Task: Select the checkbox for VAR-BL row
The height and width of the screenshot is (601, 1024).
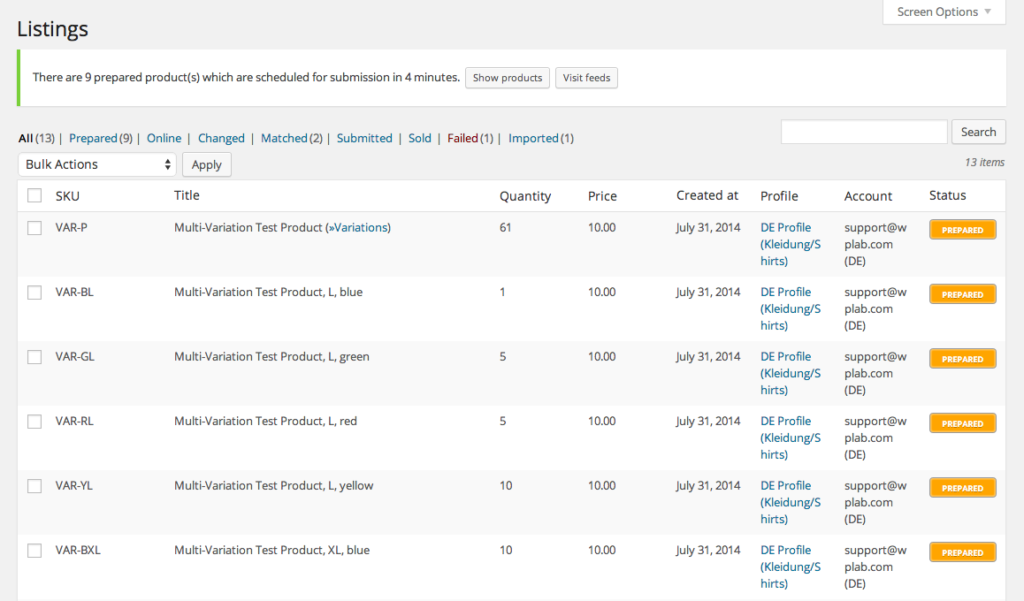Action: pos(34,292)
